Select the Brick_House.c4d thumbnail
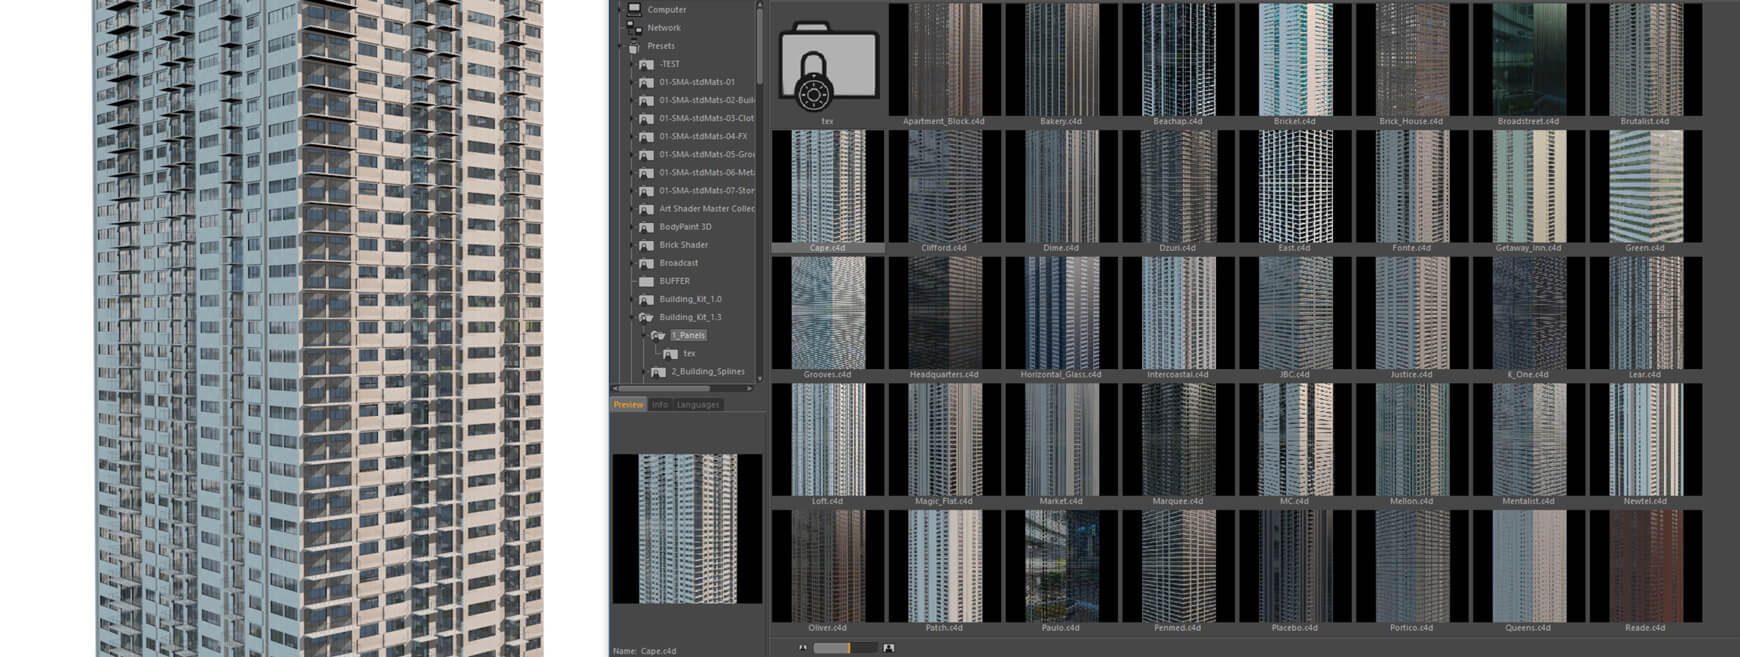The width and height of the screenshot is (1740, 657). pyautogui.click(x=1412, y=59)
